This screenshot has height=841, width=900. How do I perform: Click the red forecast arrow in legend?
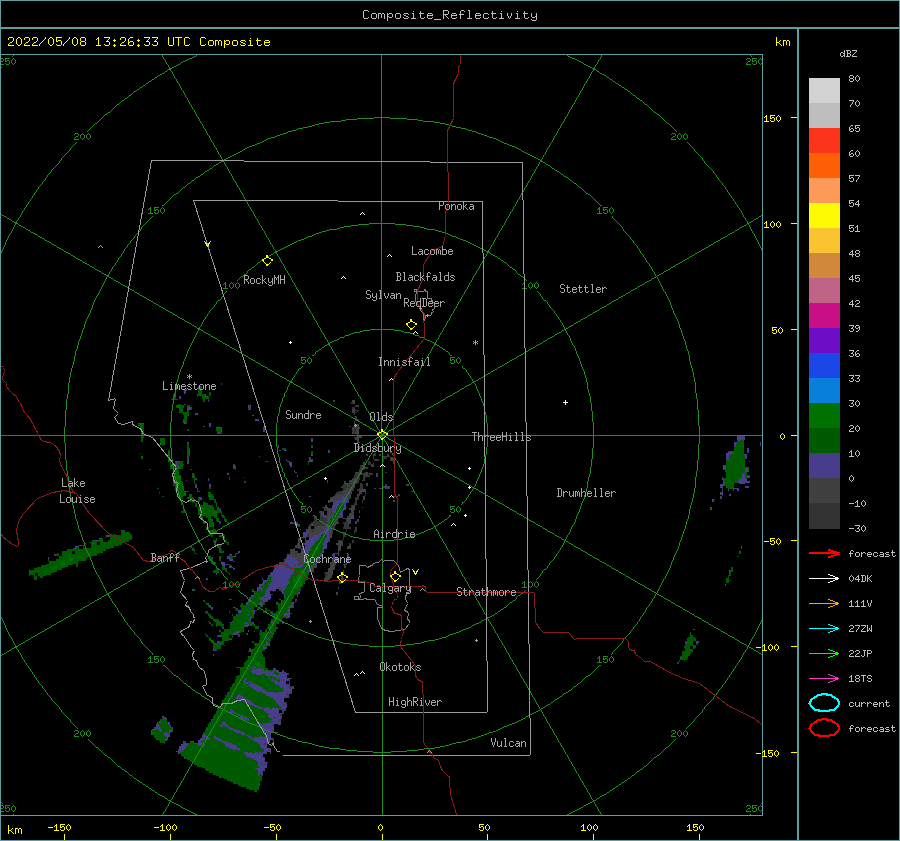pos(824,553)
